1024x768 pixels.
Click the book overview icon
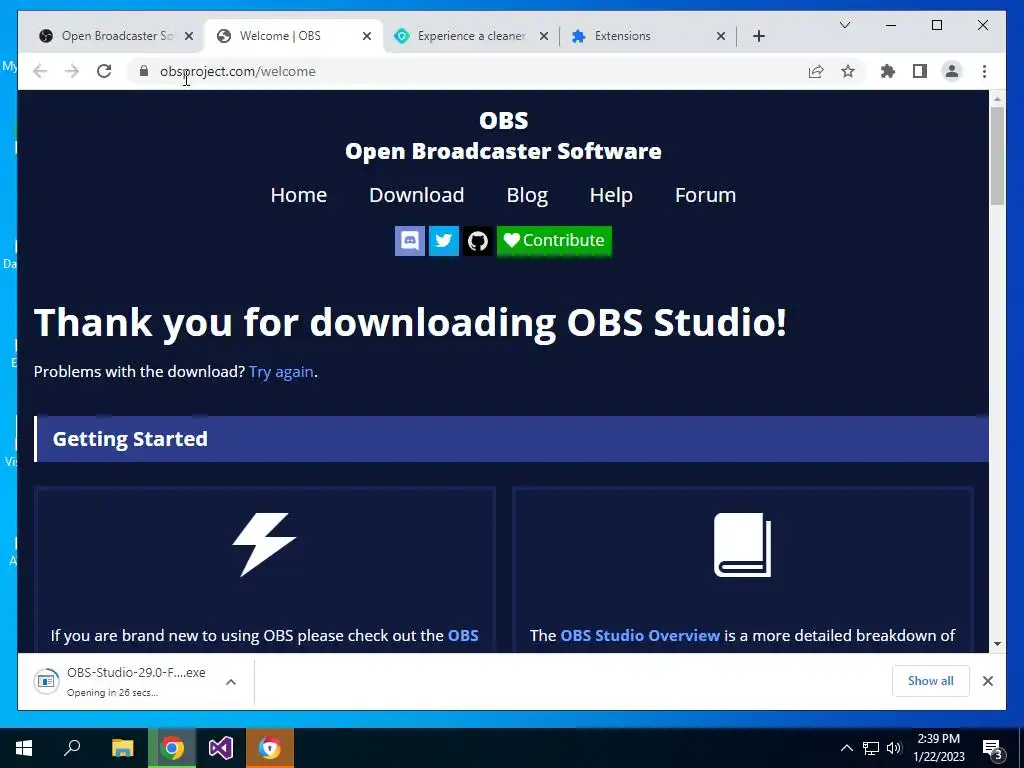click(743, 545)
